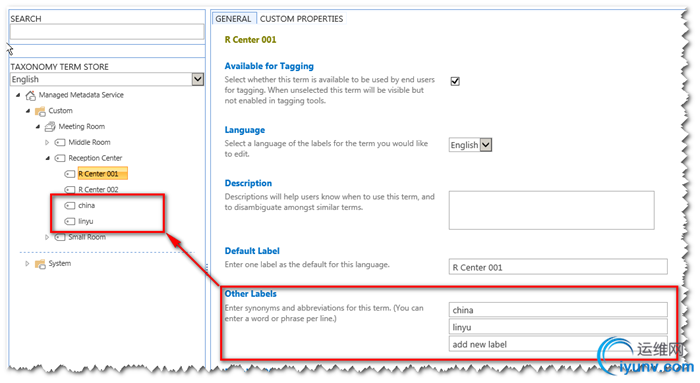The image size is (700, 383).
Task: Switch to the CUSTOM PROPERTIES tab
Action: 302,19
